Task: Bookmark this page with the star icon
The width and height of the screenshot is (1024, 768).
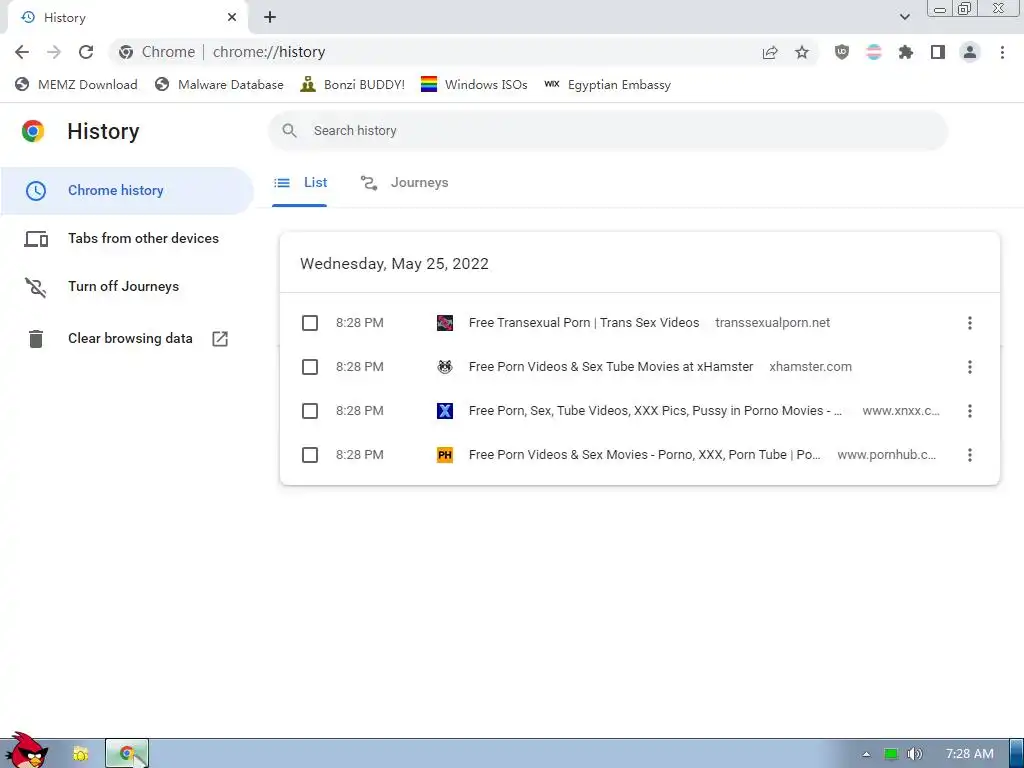Action: click(x=802, y=52)
